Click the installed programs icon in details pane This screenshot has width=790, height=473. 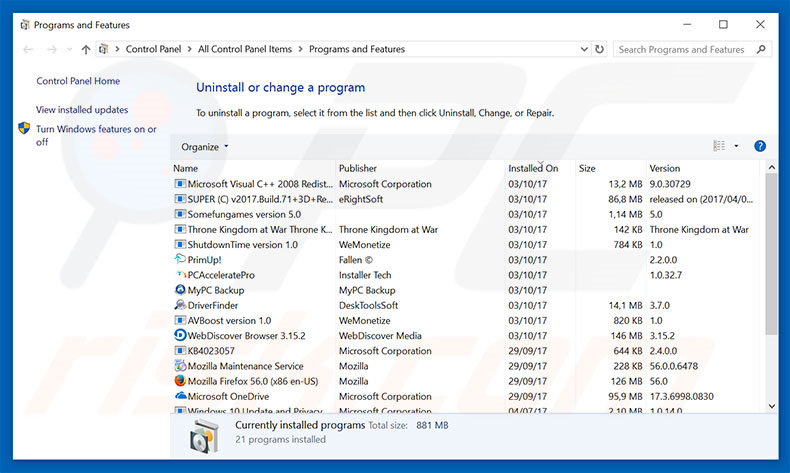pyautogui.click(x=205, y=436)
